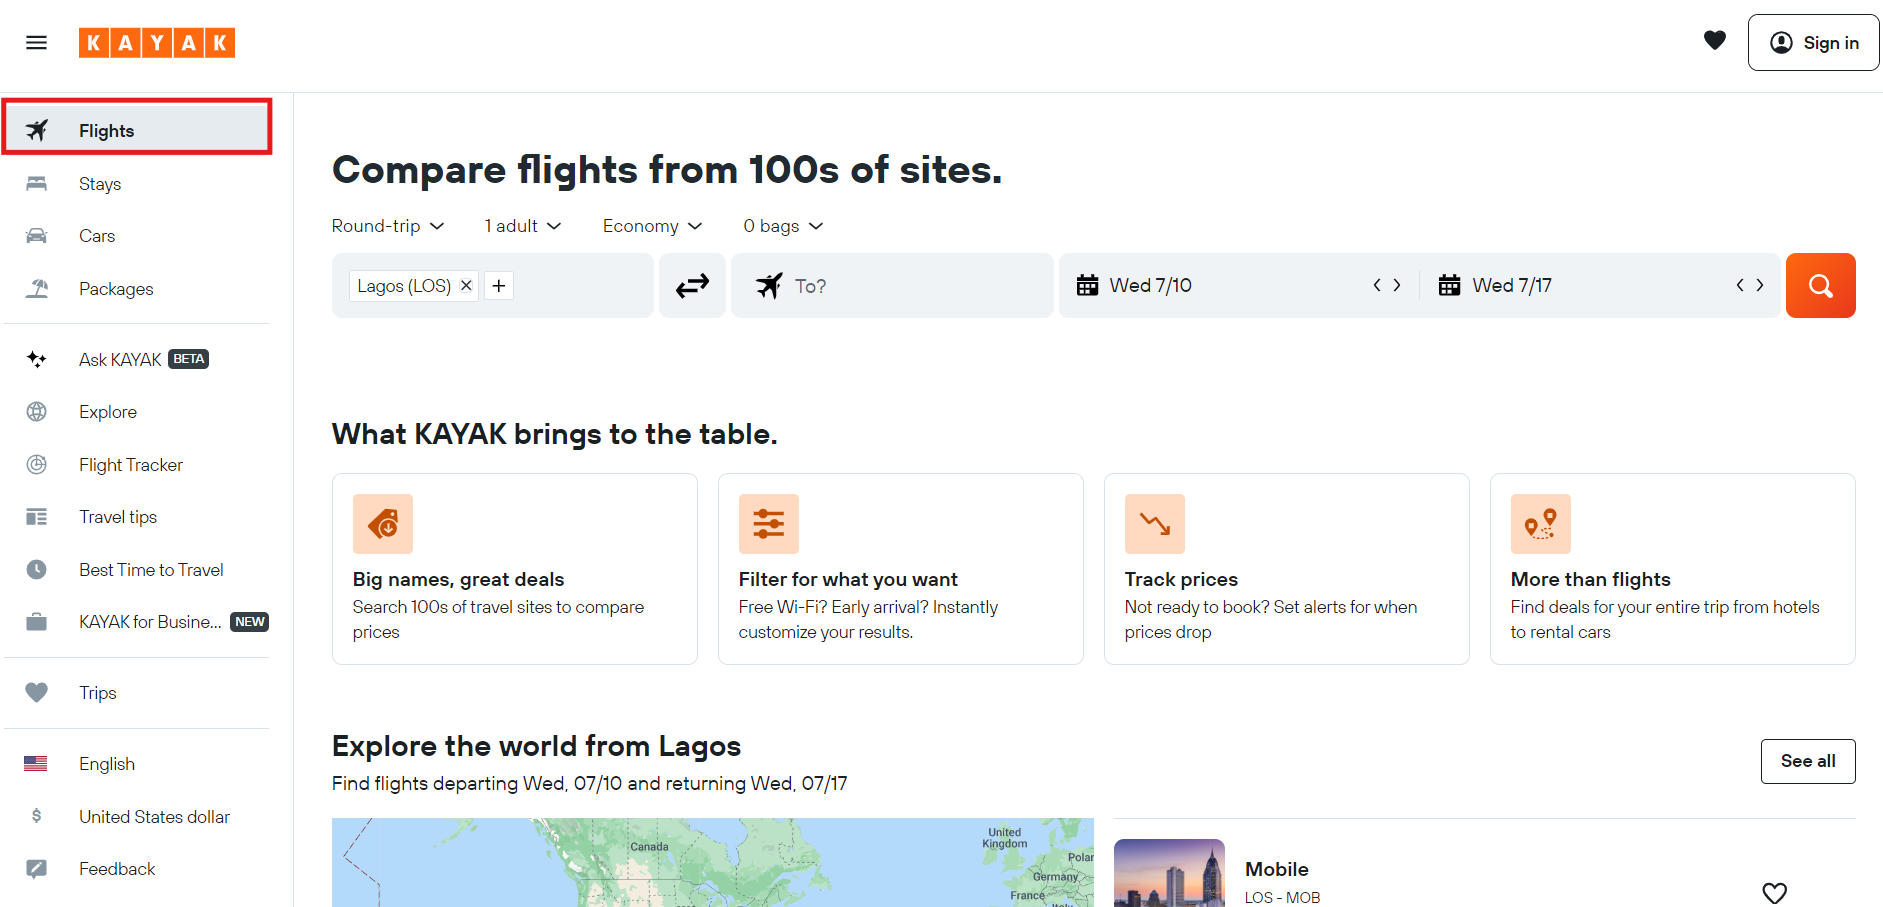The height and width of the screenshot is (907, 1883).
Task: Click the Explore globe icon
Action: (37, 412)
